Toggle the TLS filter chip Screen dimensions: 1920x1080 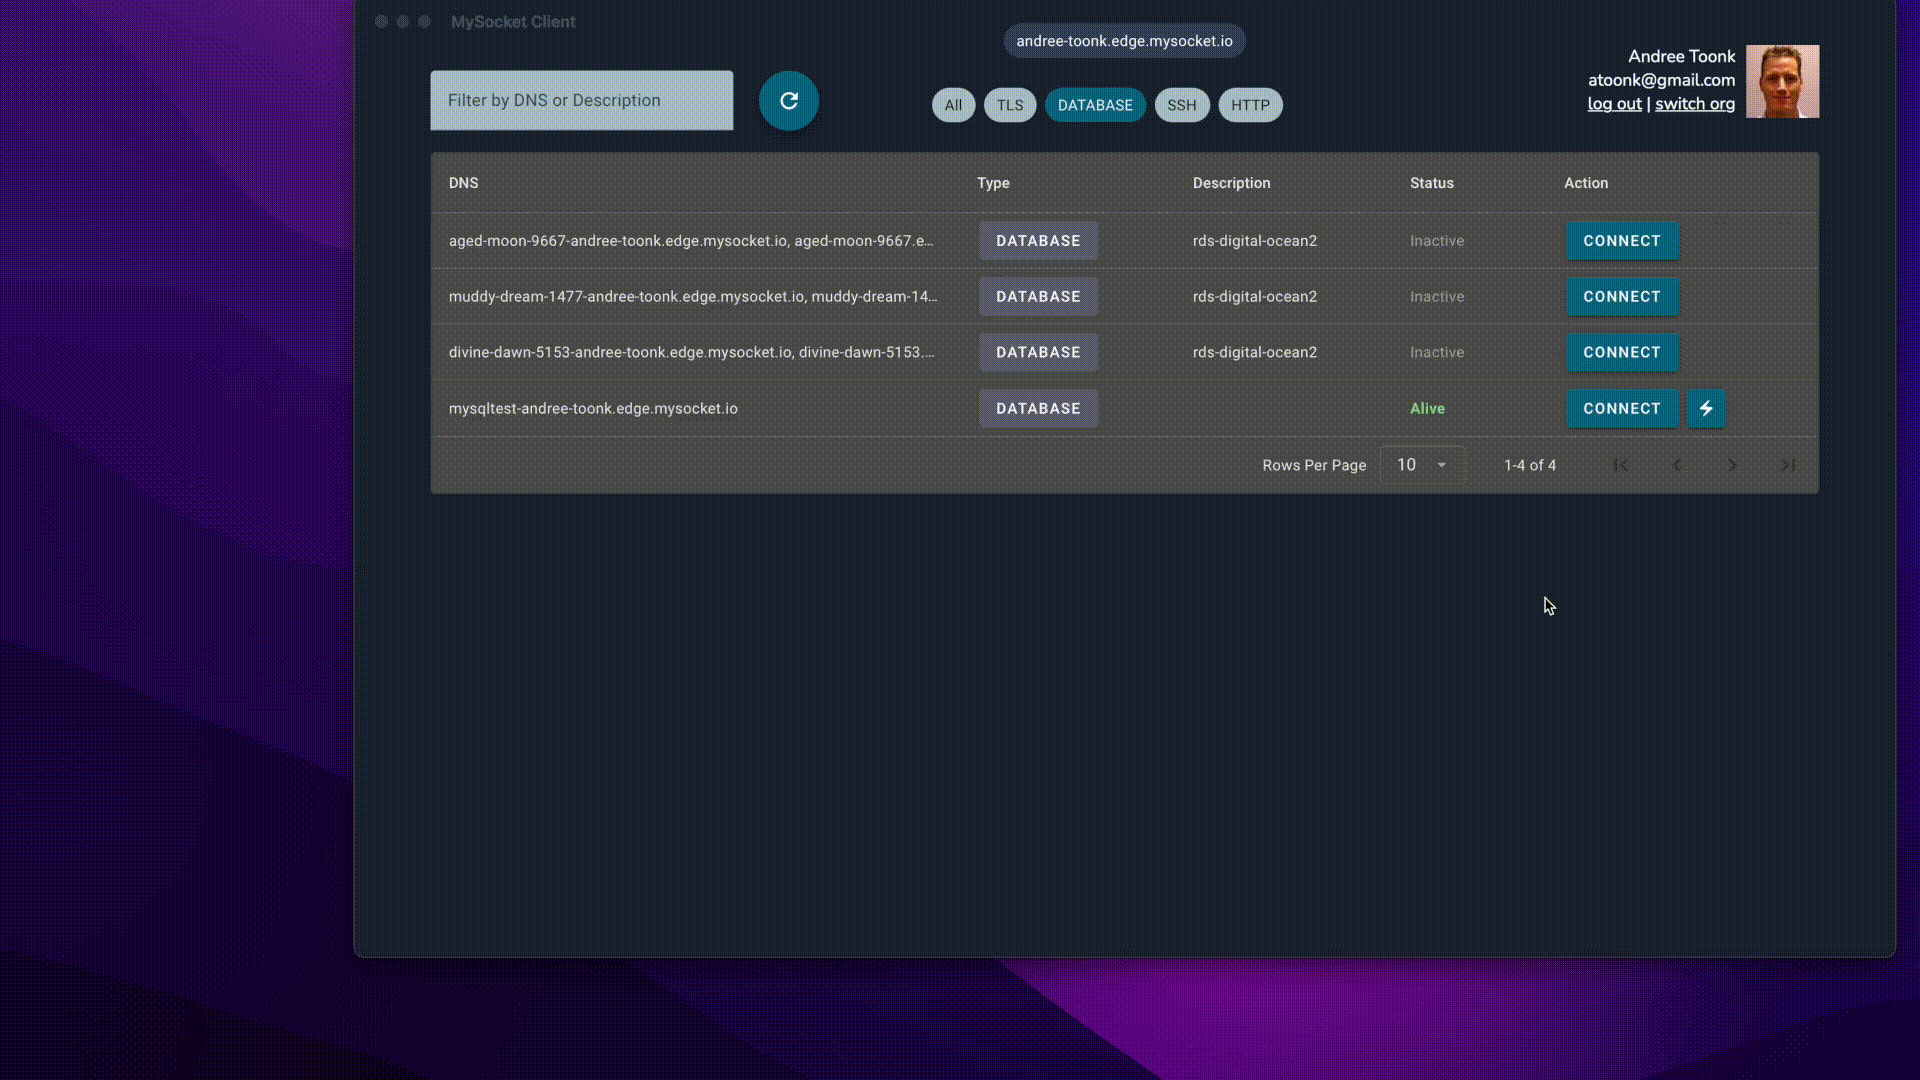click(x=1009, y=105)
